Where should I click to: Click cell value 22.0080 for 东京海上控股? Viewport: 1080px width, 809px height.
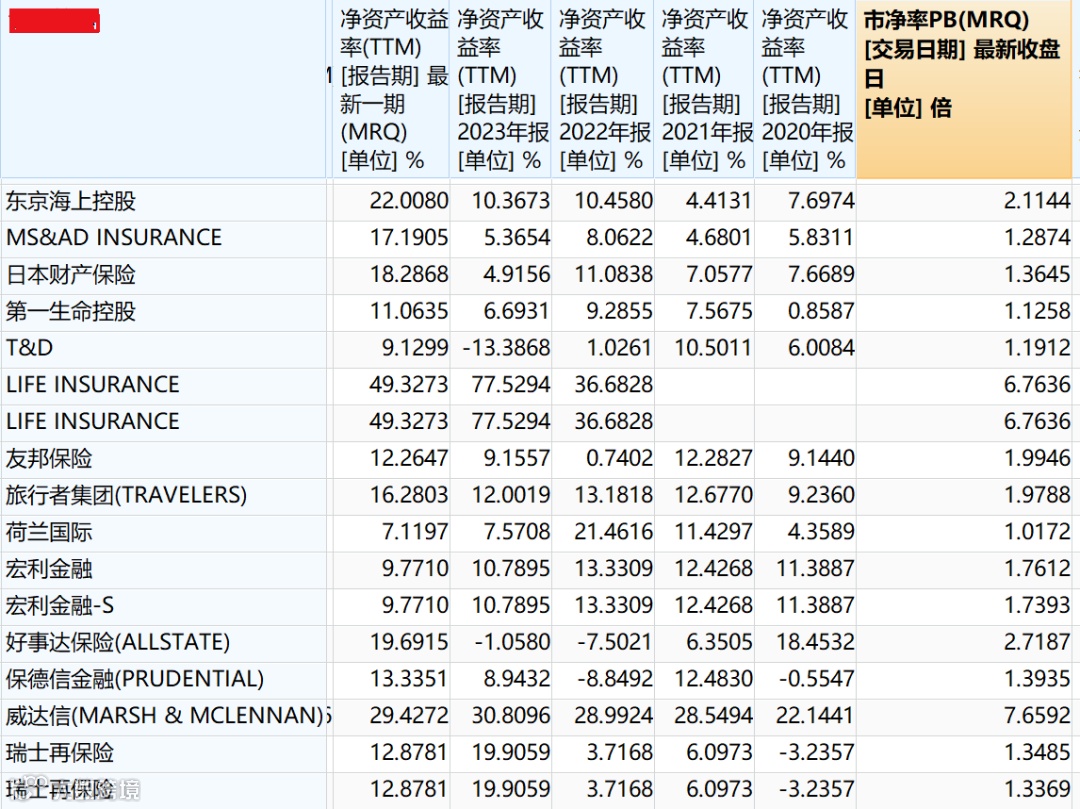pyautogui.click(x=409, y=201)
